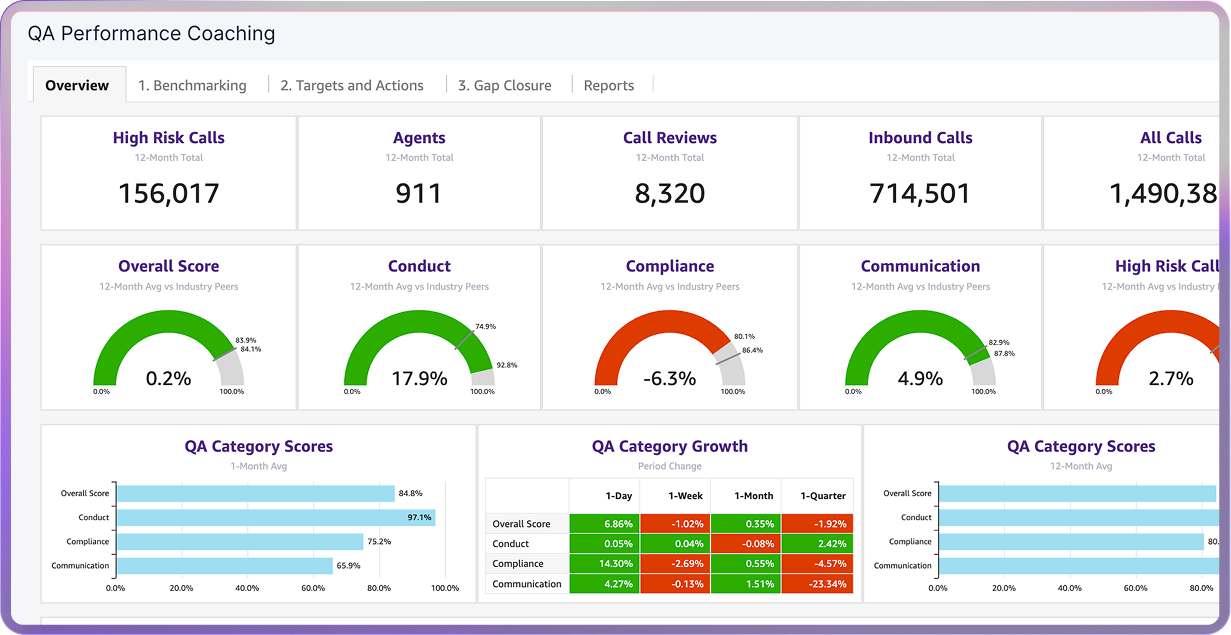Click the 1-Week column header
This screenshot has height=635, width=1231.
tap(676, 495)
